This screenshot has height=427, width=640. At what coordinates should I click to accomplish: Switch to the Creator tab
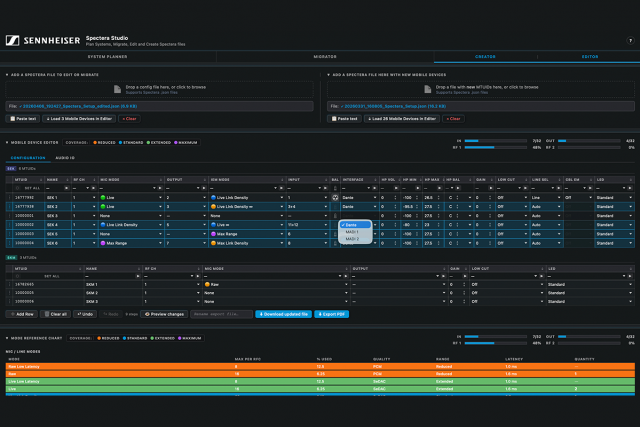tap(485, 57)
